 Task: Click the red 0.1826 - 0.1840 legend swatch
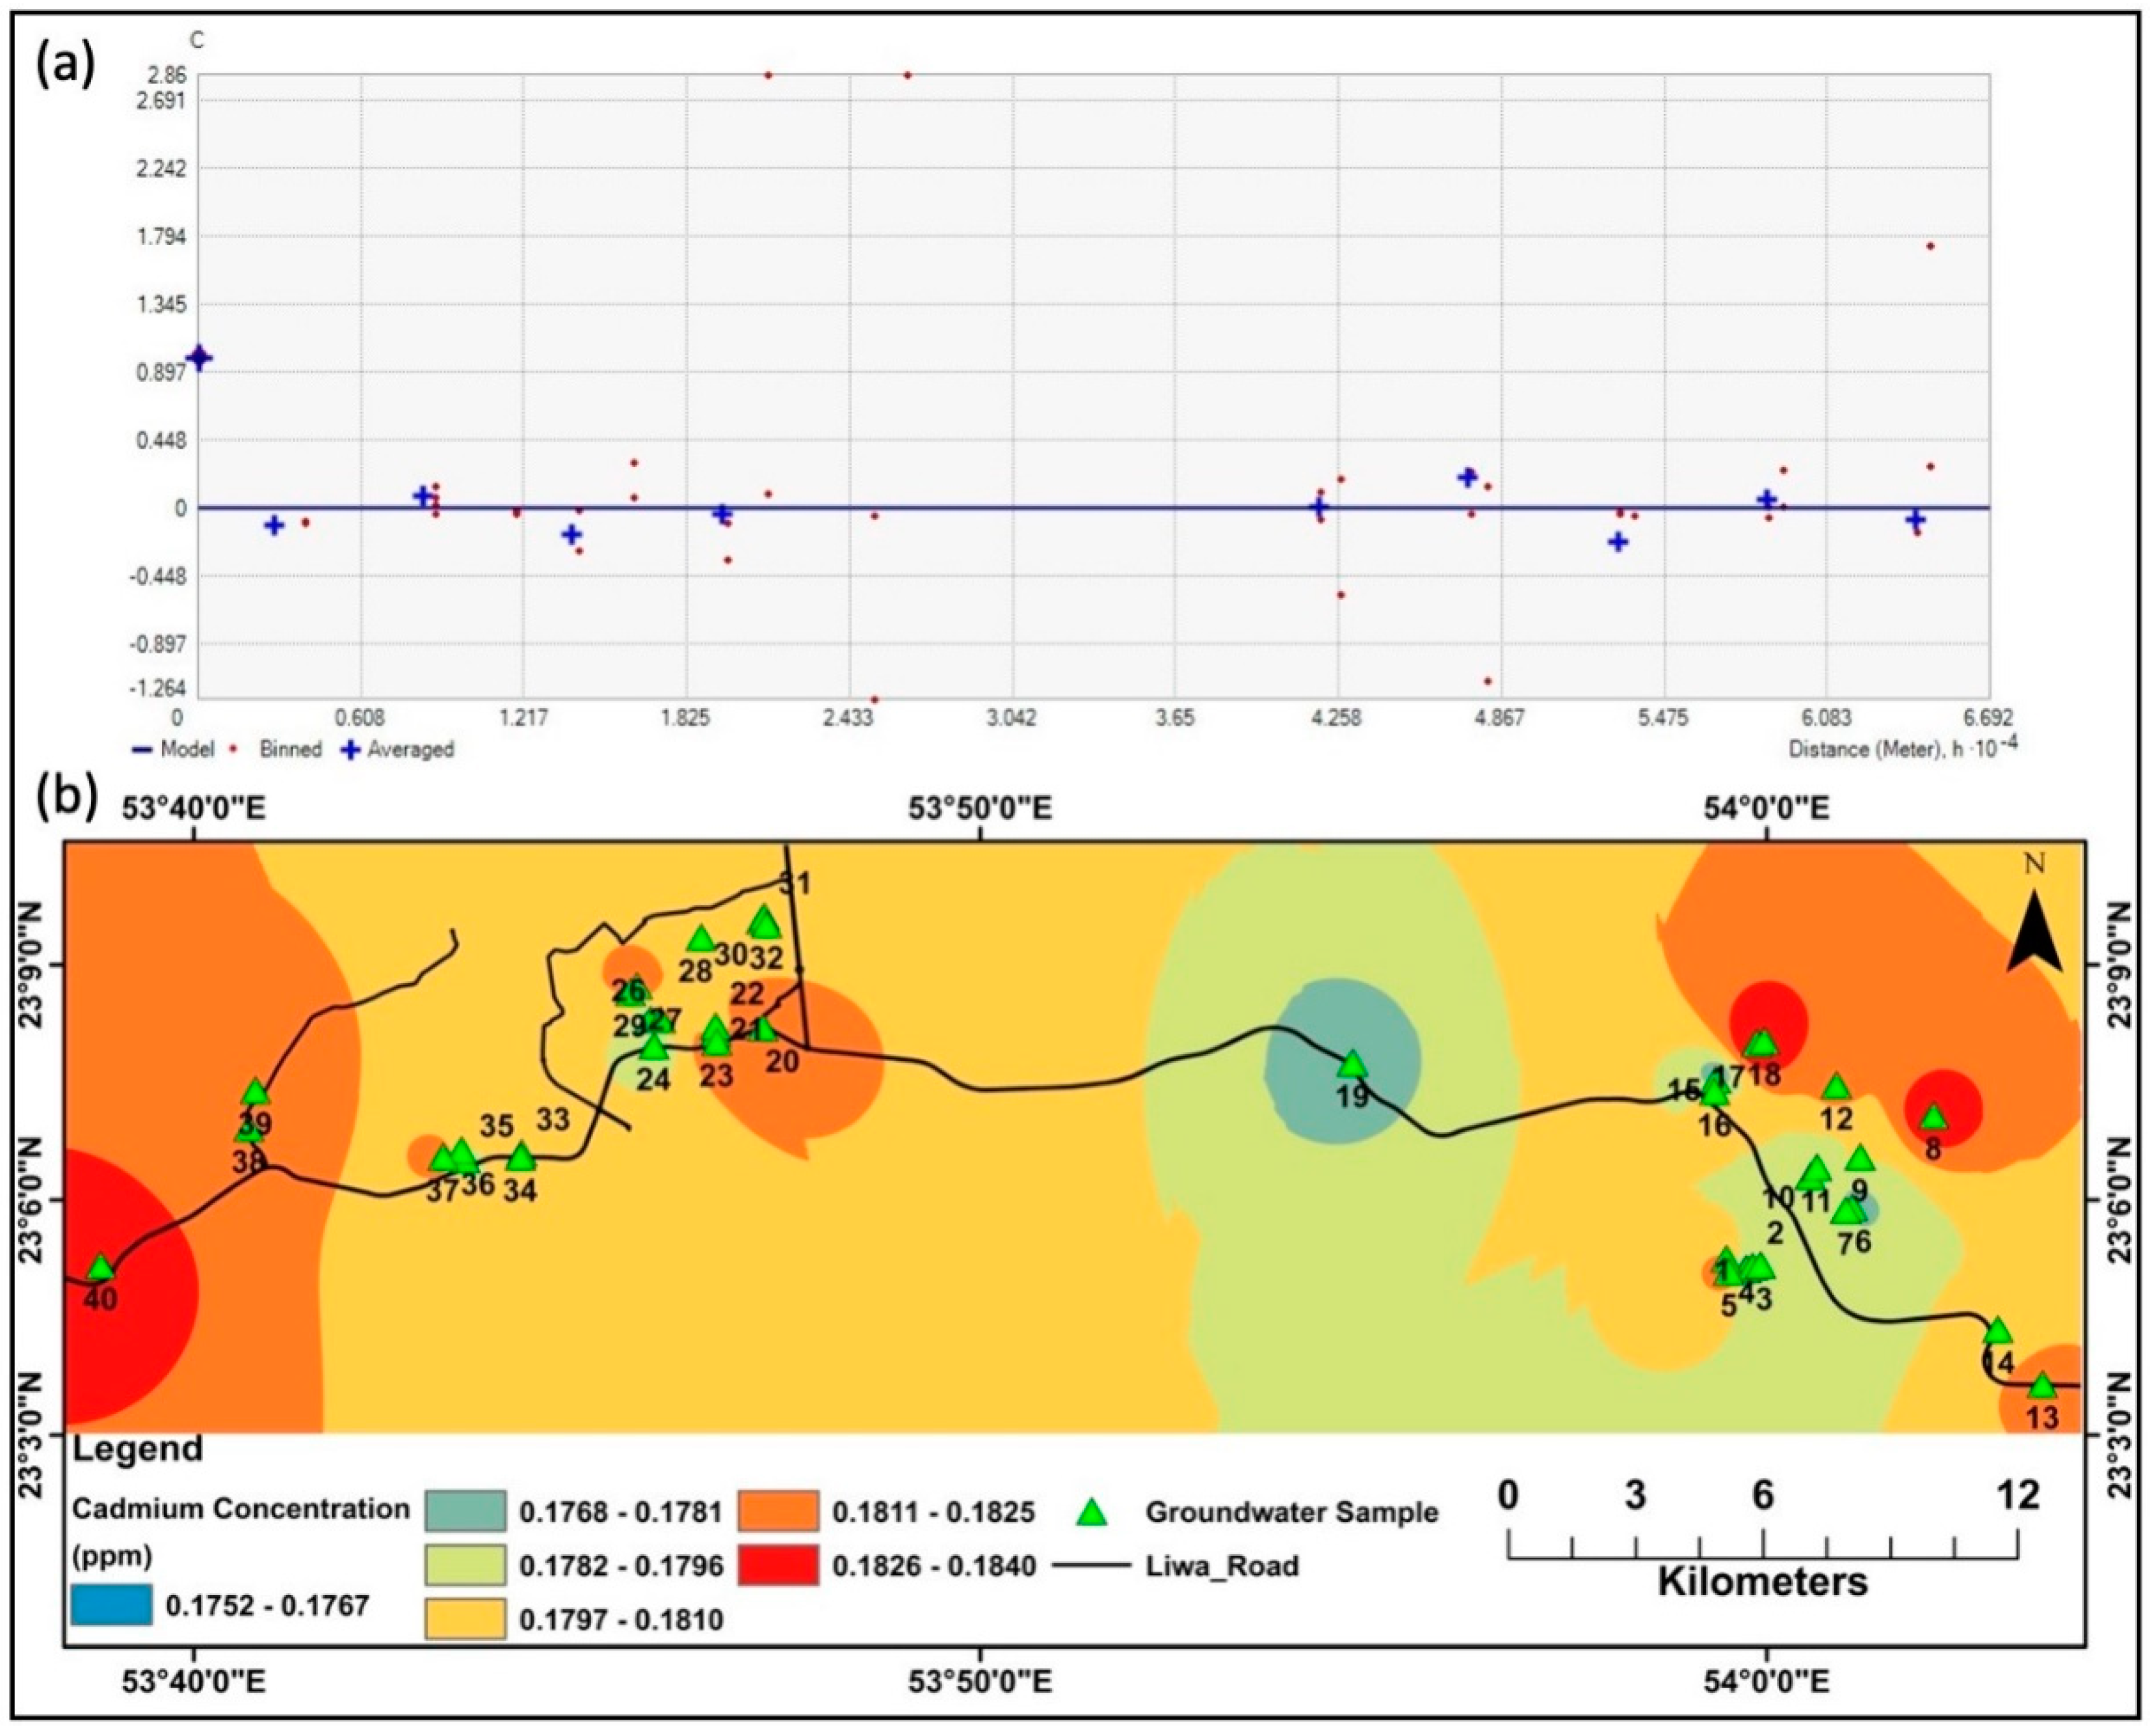[778, 1565]
